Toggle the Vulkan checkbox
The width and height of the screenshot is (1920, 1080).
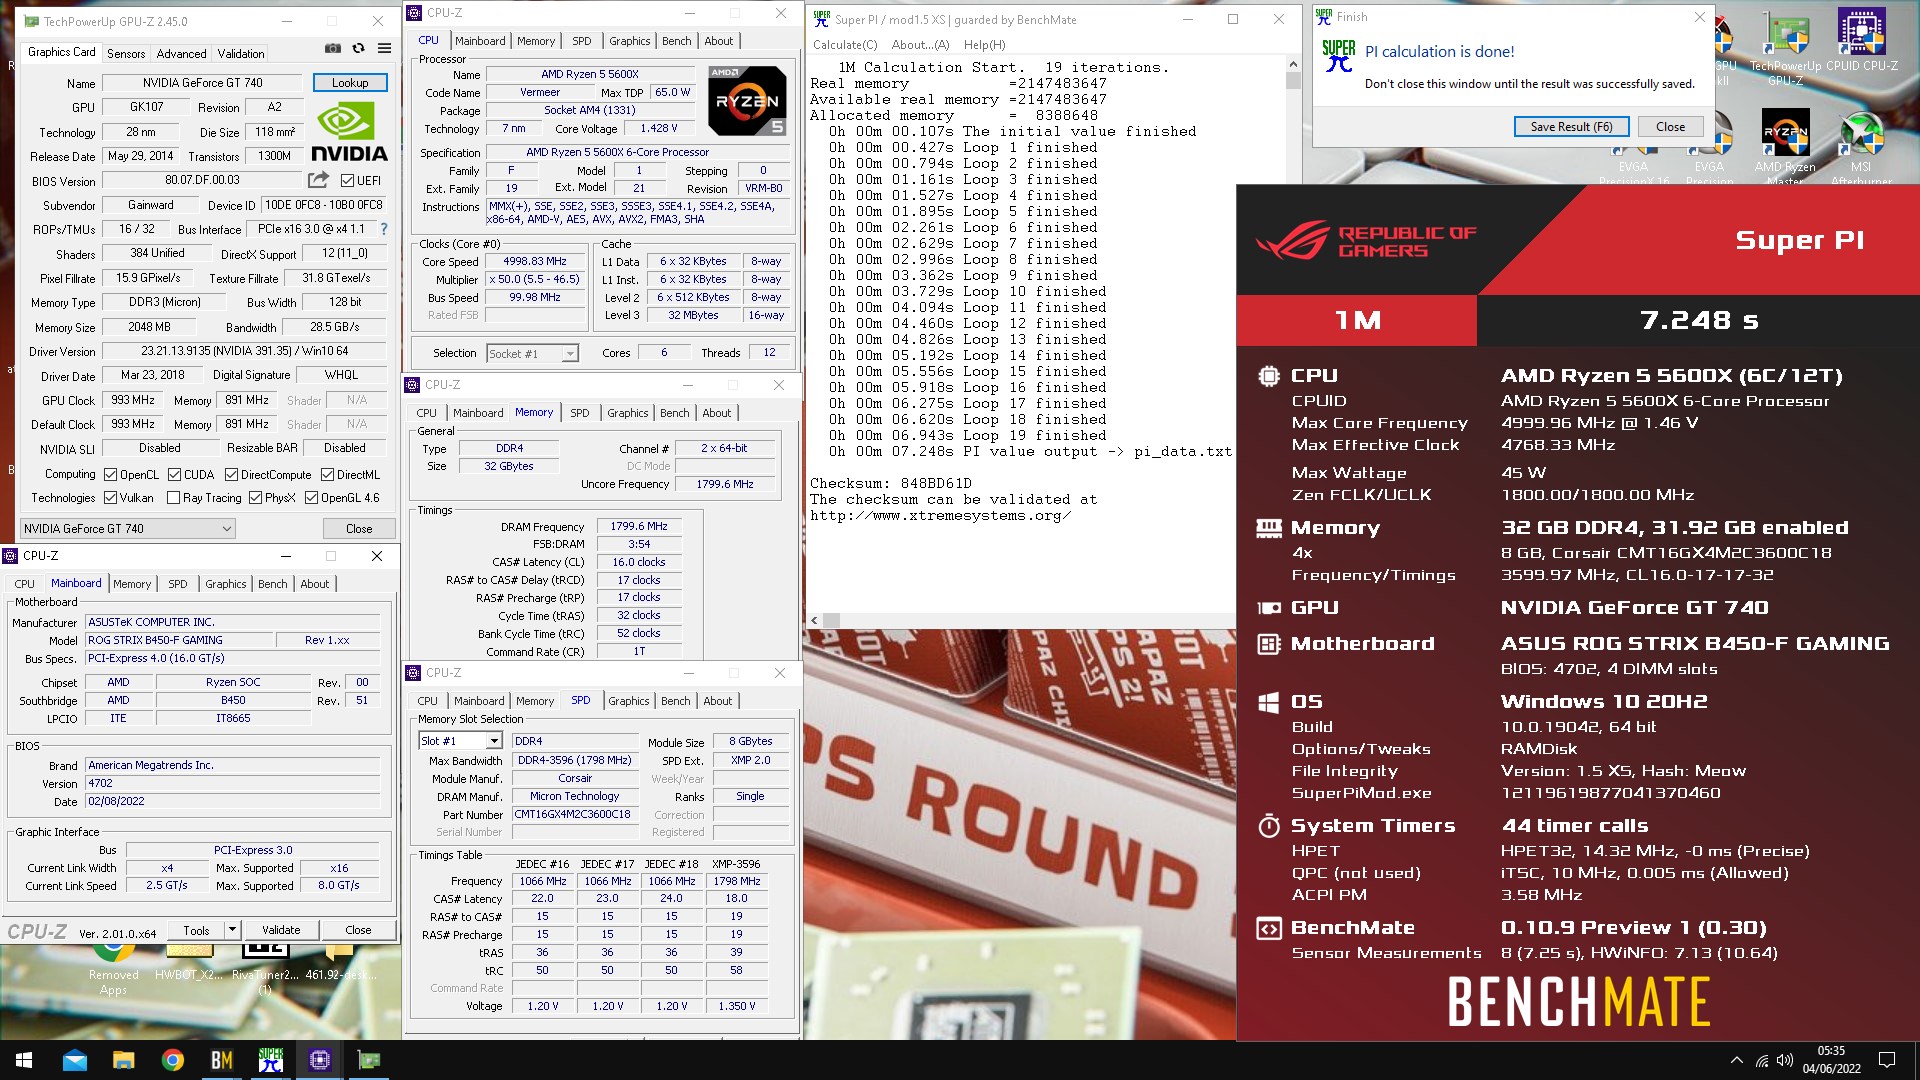tap(110, 498)
